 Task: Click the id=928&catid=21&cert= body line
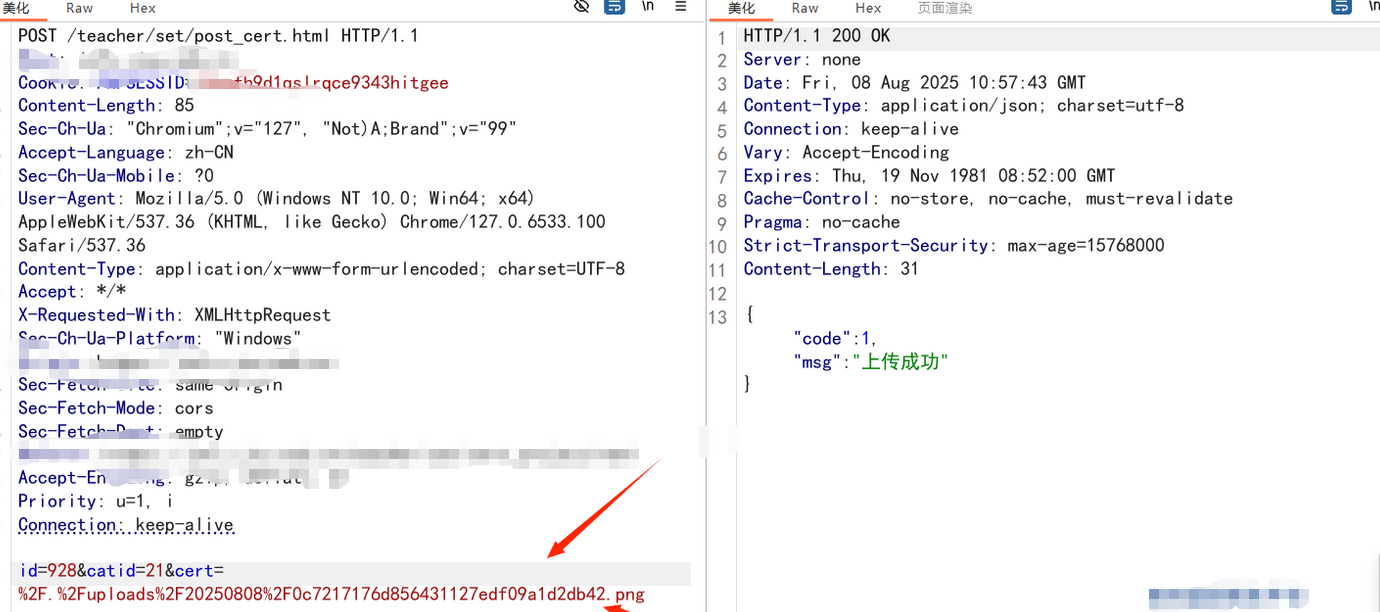(122, 571)
